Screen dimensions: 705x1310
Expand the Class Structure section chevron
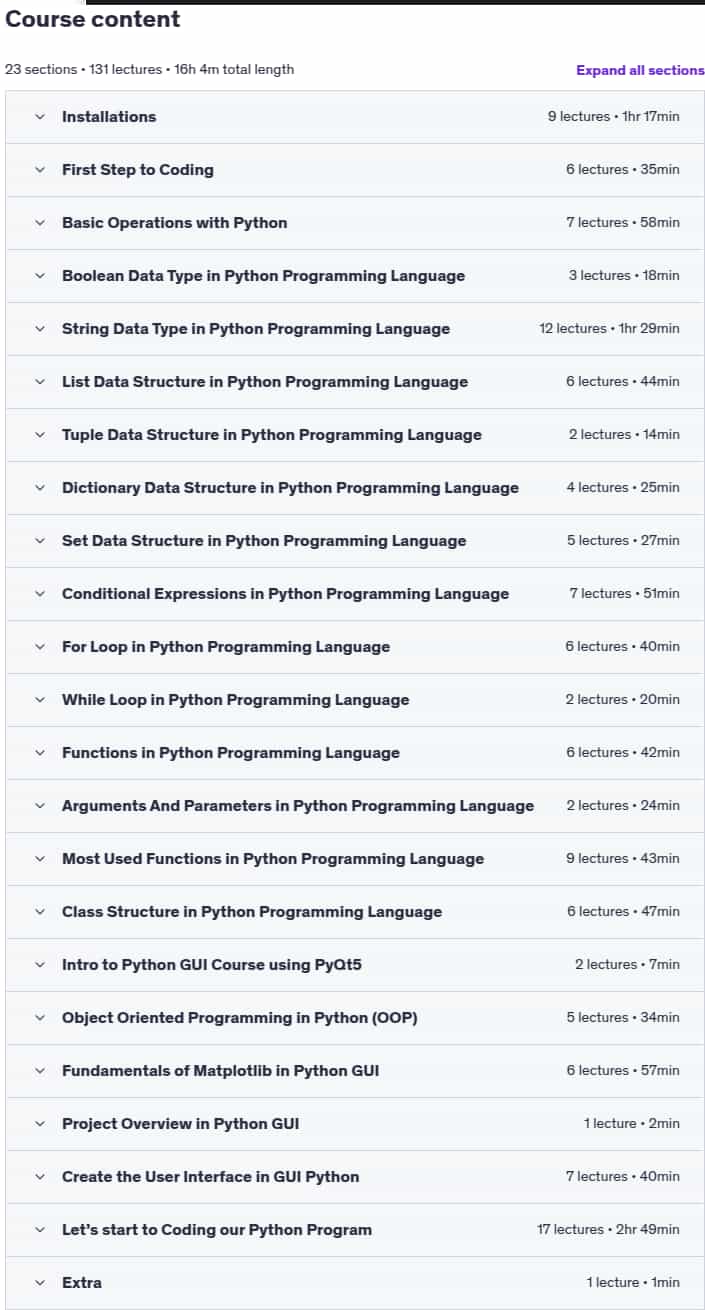coord(40,912)
